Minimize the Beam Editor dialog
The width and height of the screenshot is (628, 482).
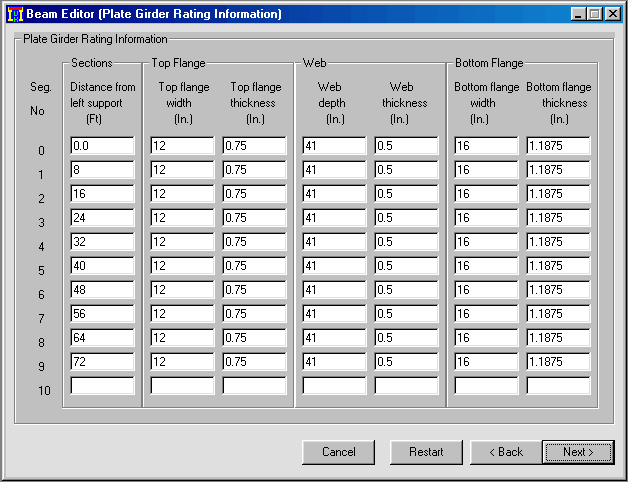click(x=579, y=14)
